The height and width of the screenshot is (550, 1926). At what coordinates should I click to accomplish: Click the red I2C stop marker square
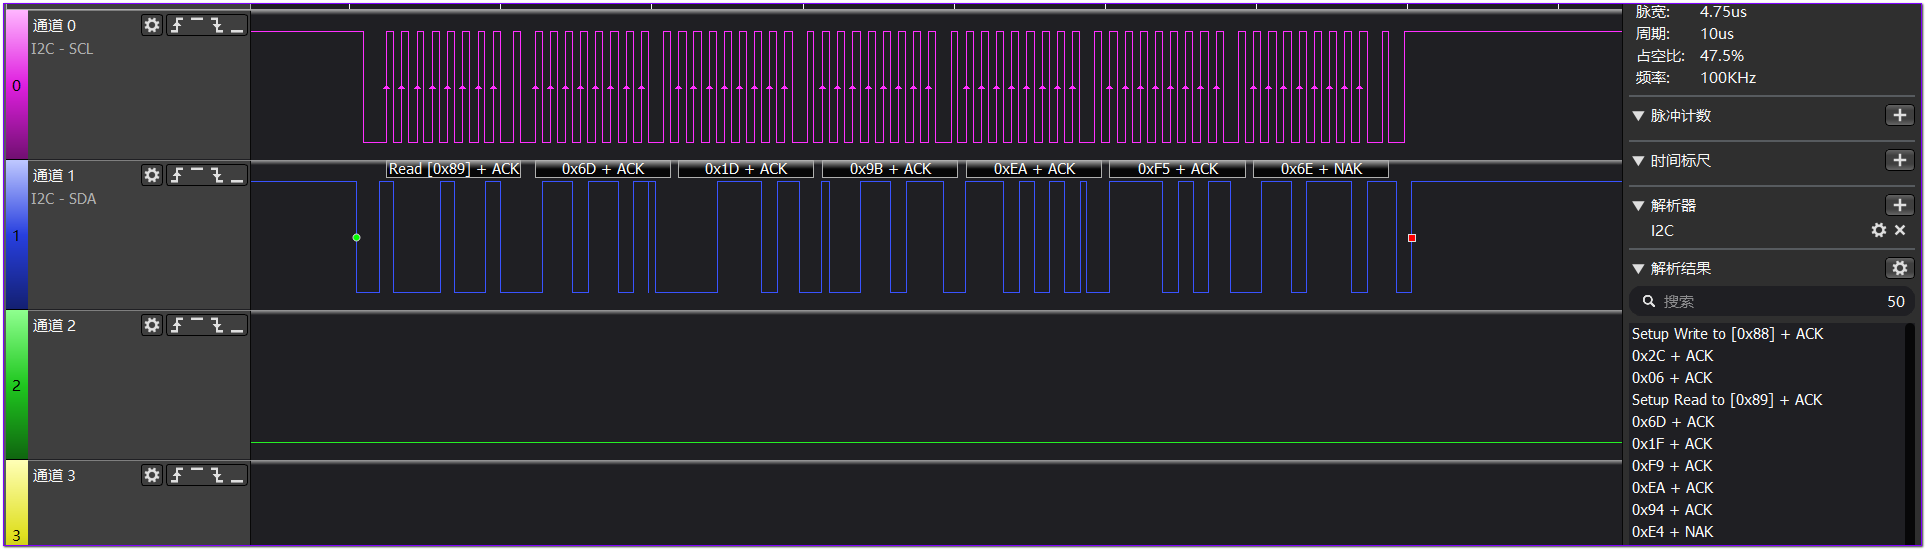1411,238
